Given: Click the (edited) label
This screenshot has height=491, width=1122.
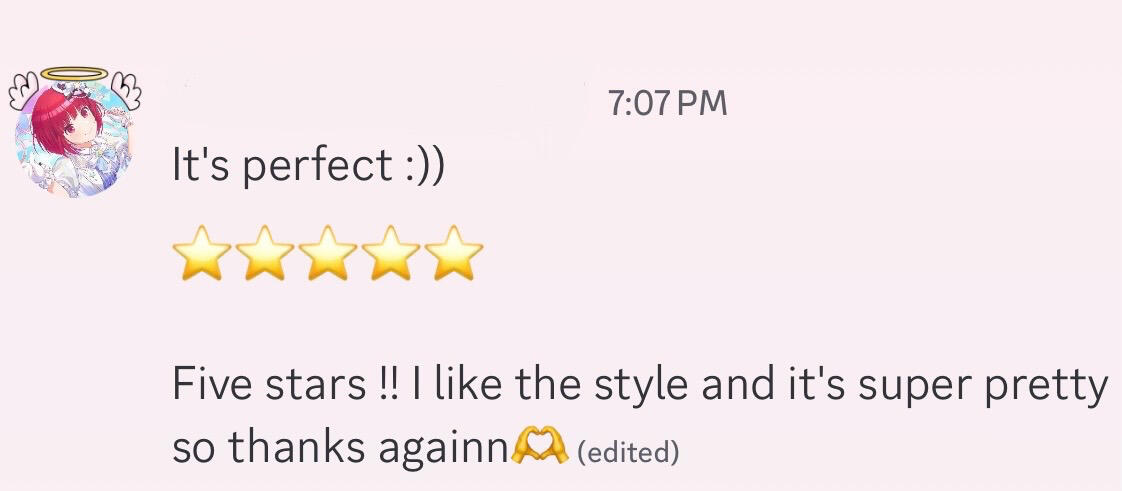Looking at the screenshot, I should 629,453.
